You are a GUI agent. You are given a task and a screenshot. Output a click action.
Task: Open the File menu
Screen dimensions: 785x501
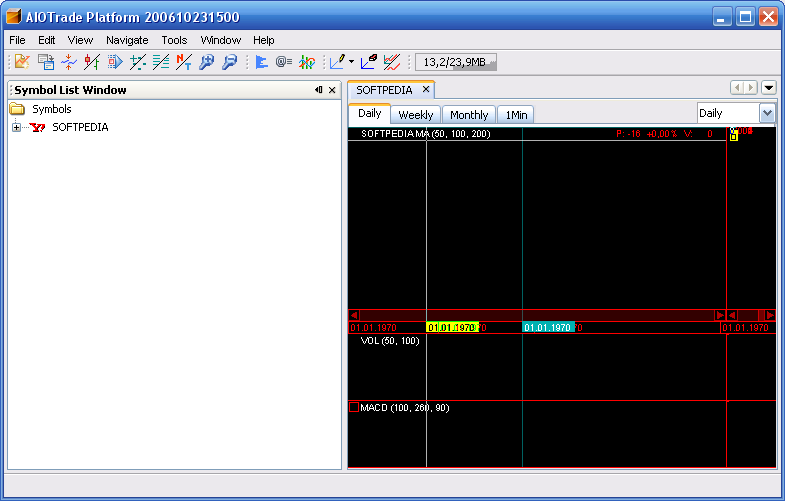coord(18,40)
